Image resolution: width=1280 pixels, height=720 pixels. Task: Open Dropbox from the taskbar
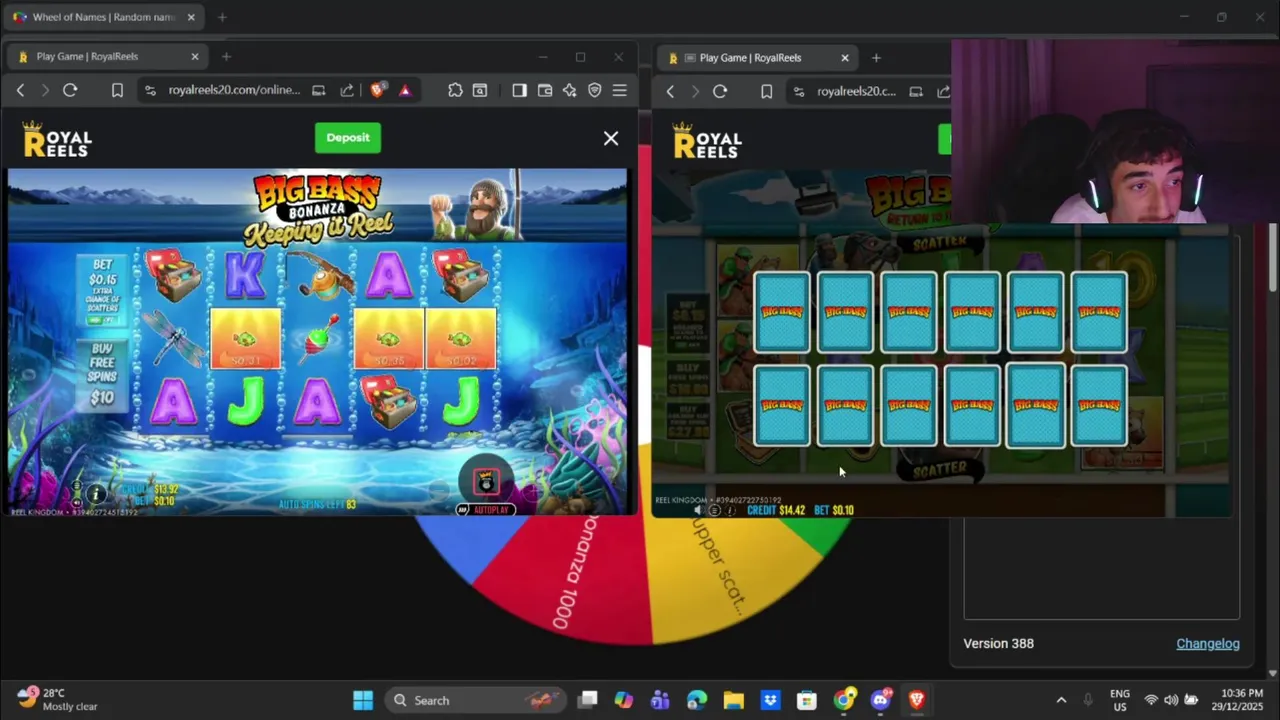pos(770,700)
